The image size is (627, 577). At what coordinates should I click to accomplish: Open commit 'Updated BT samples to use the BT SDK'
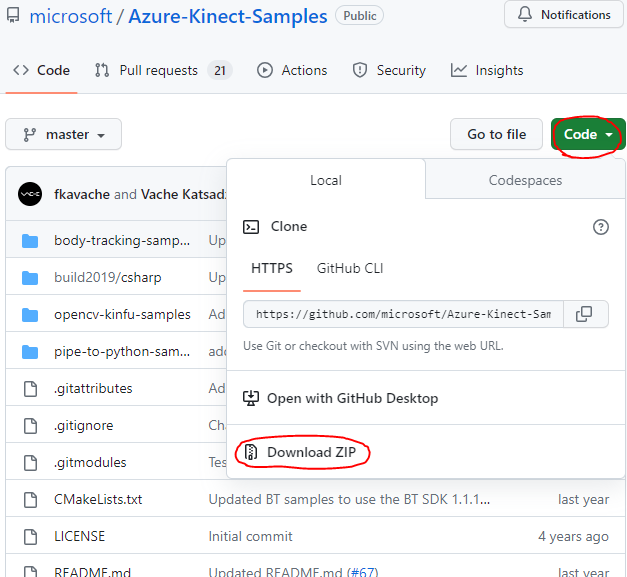tap(349, 499)
